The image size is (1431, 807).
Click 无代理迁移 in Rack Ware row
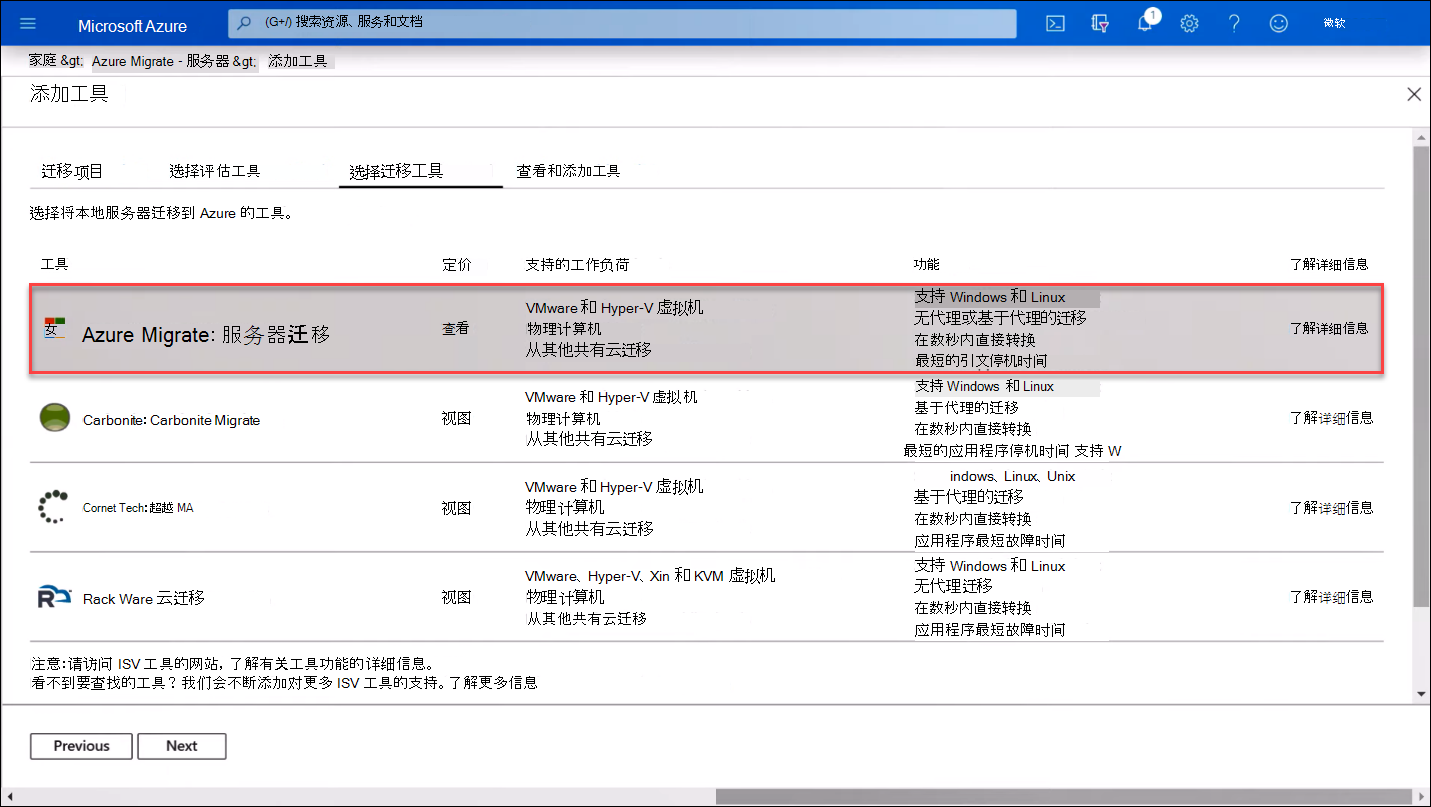953,586
